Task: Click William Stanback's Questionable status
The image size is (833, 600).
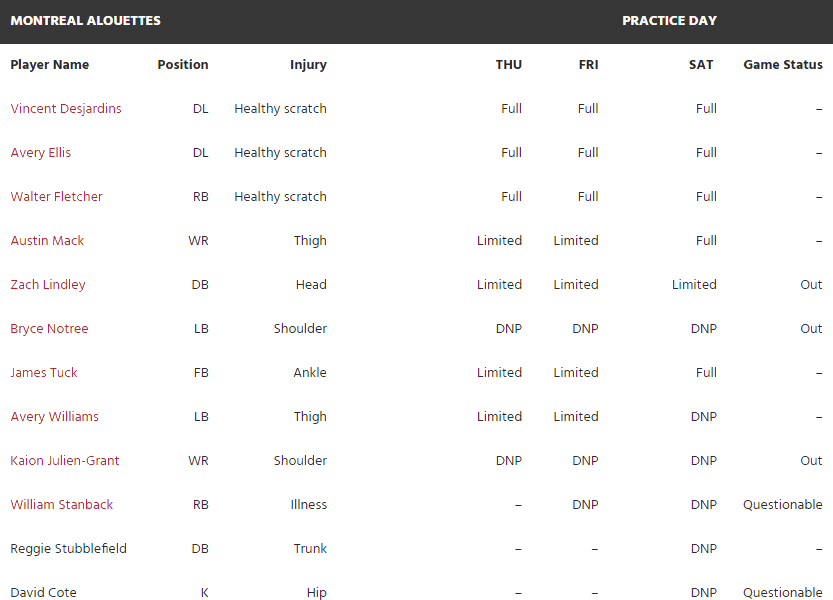Action: tap(783, 504)
